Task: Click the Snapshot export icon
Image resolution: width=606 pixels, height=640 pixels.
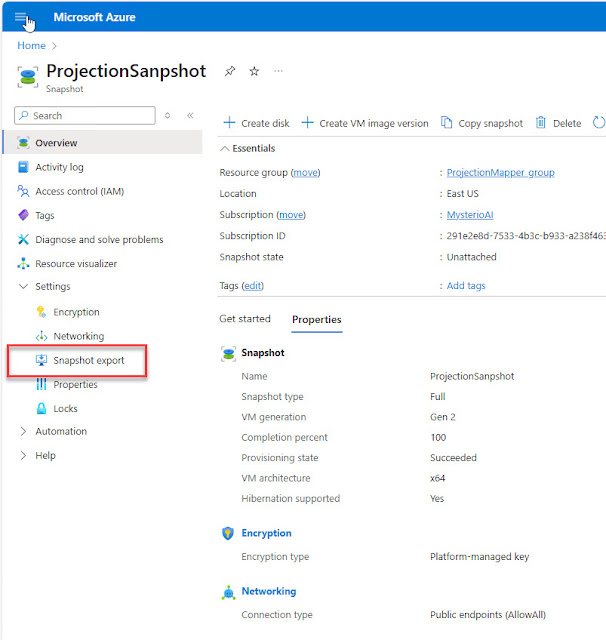Action: point(41,360)
